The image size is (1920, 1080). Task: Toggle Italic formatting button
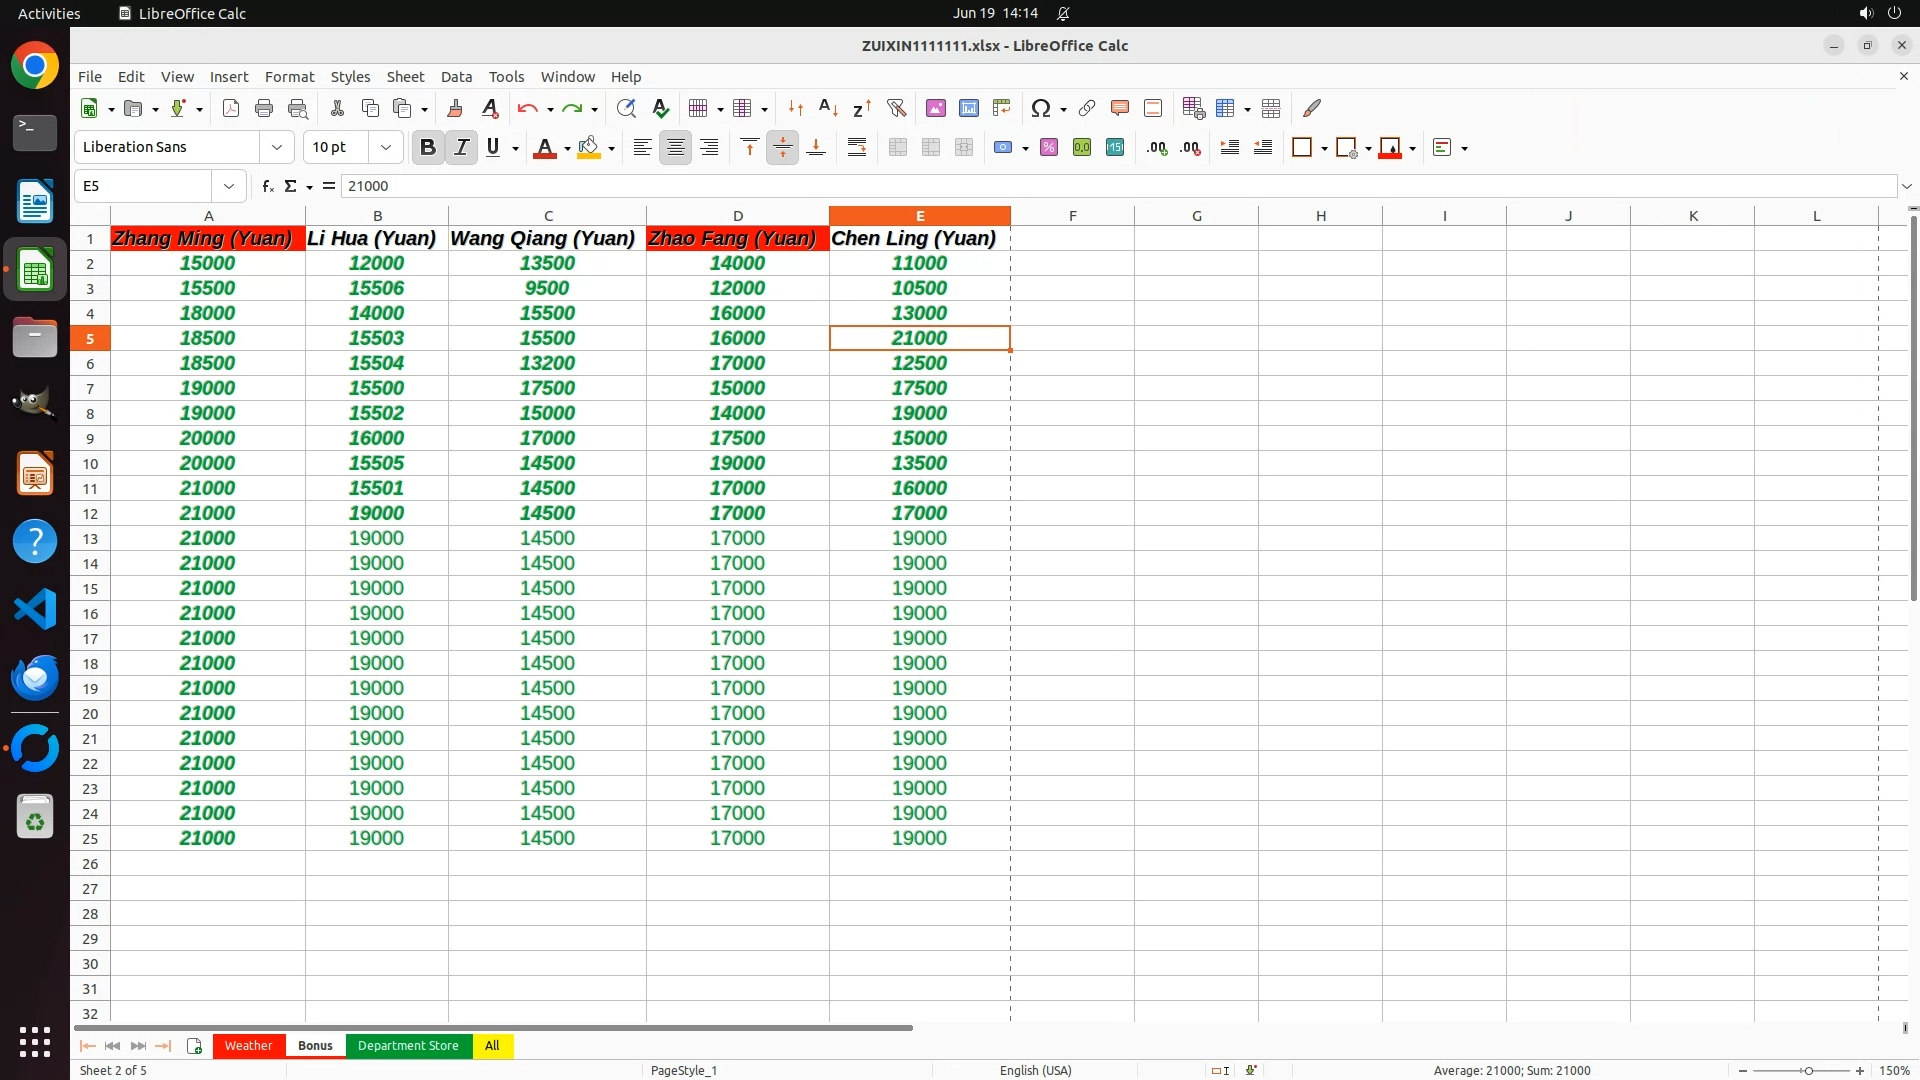[461, 147]
